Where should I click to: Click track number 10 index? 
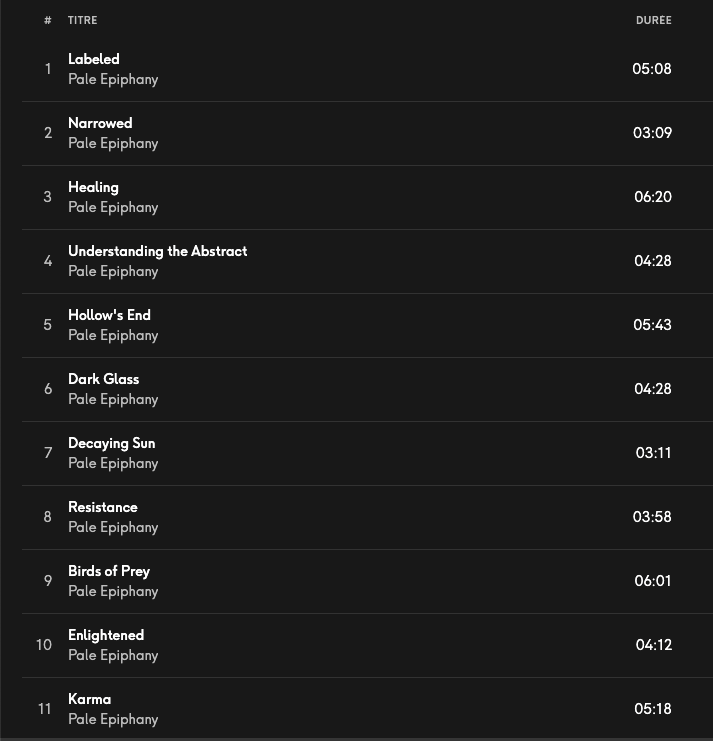44,645
